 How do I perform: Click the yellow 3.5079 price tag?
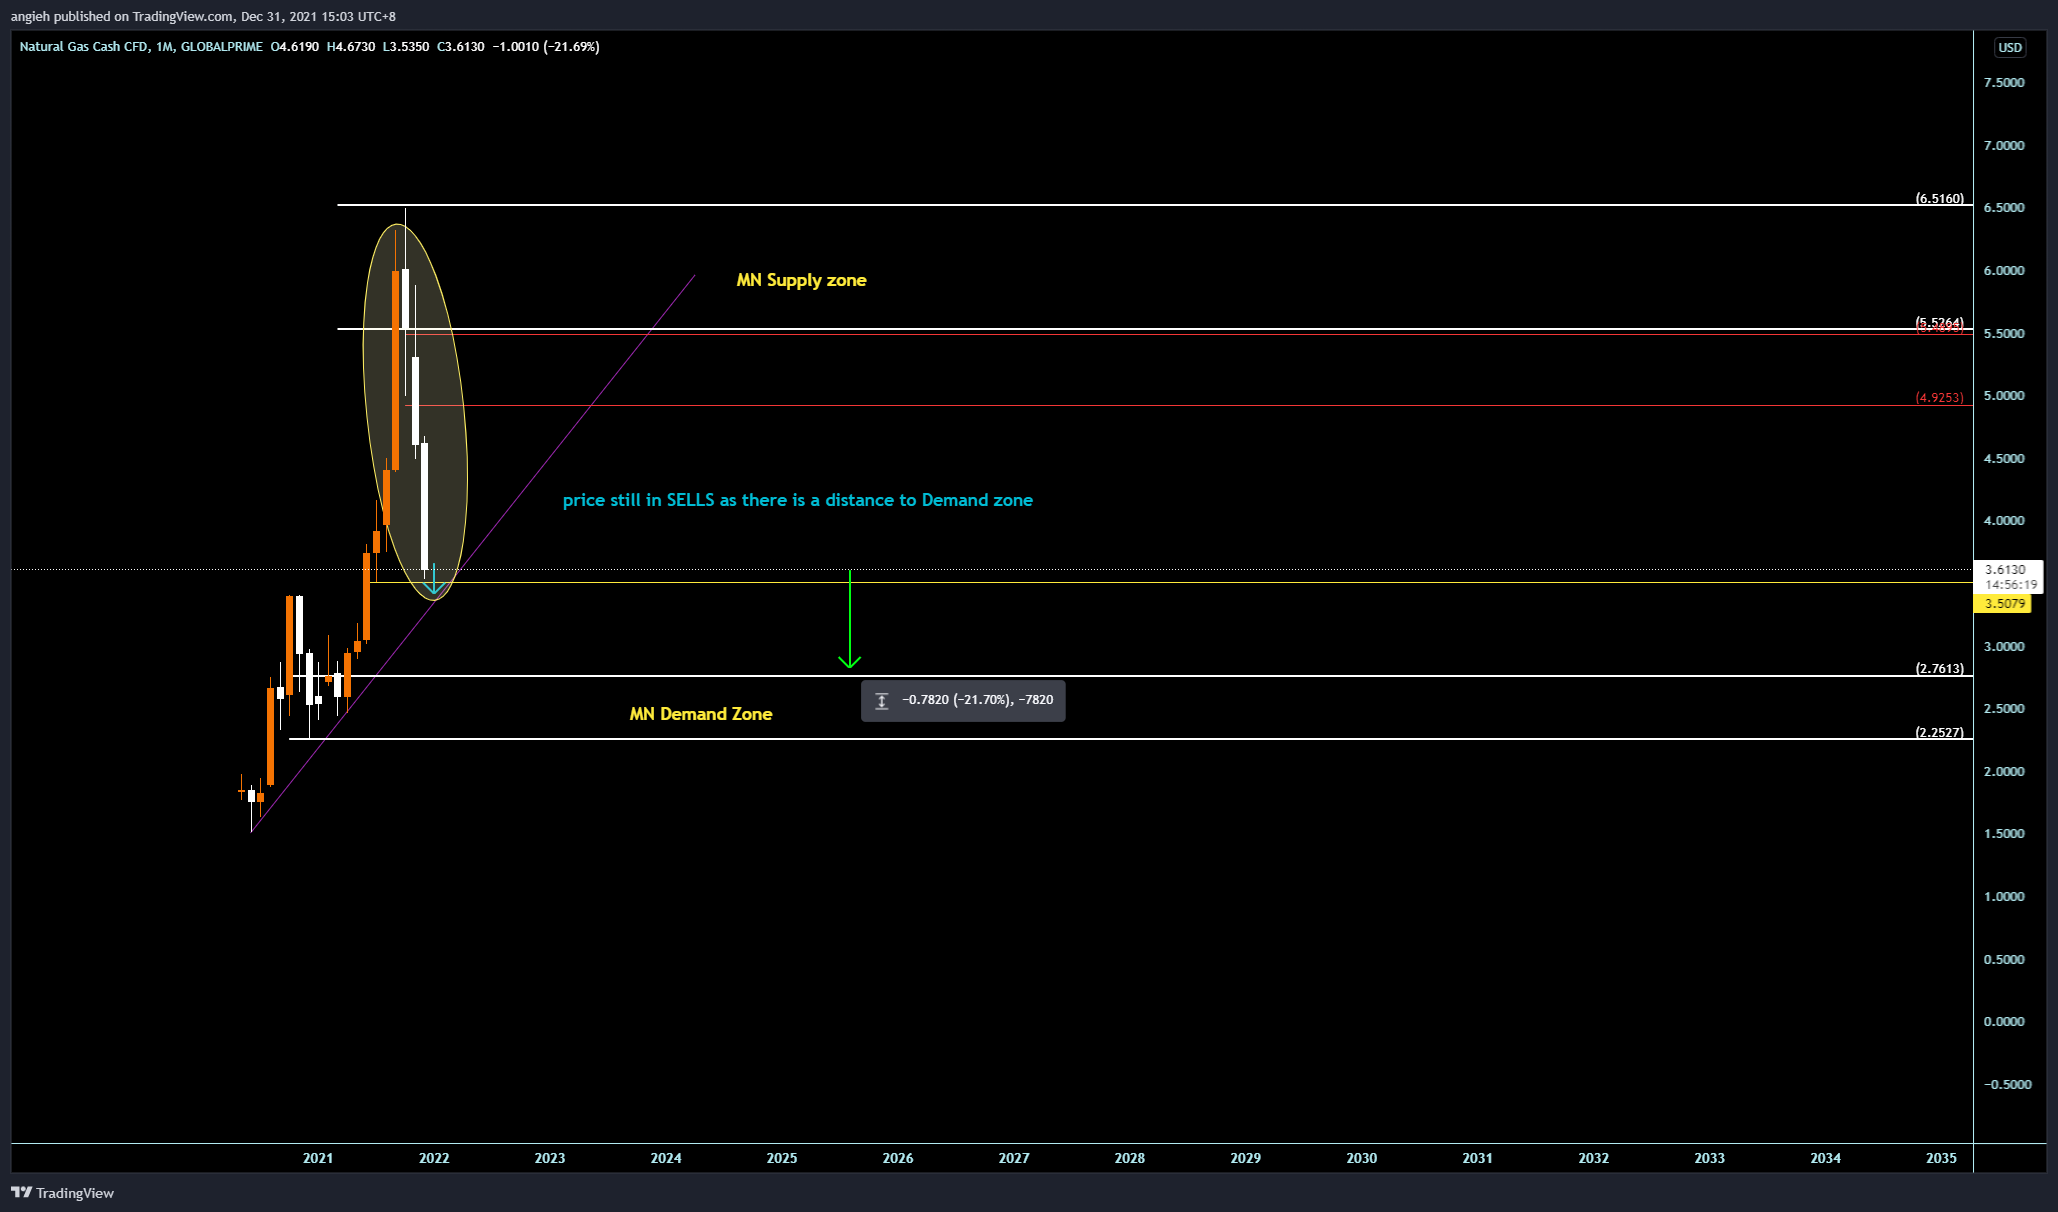point(2003,604)
